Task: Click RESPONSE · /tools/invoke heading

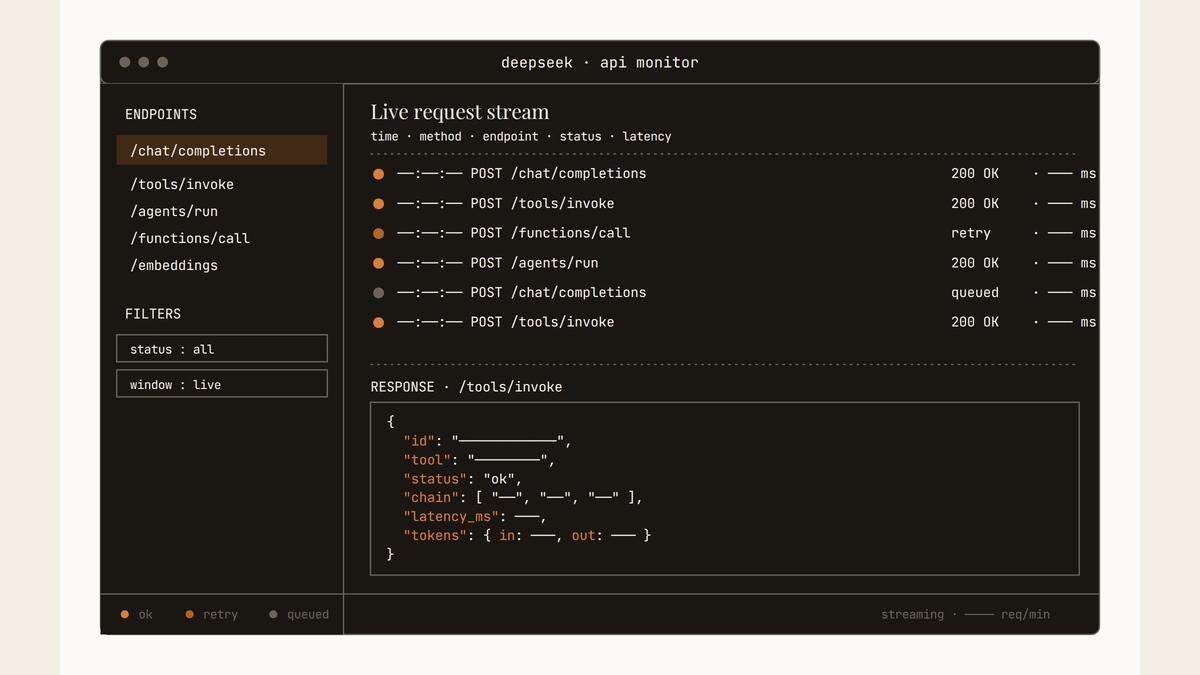Action: pos(467,387)
